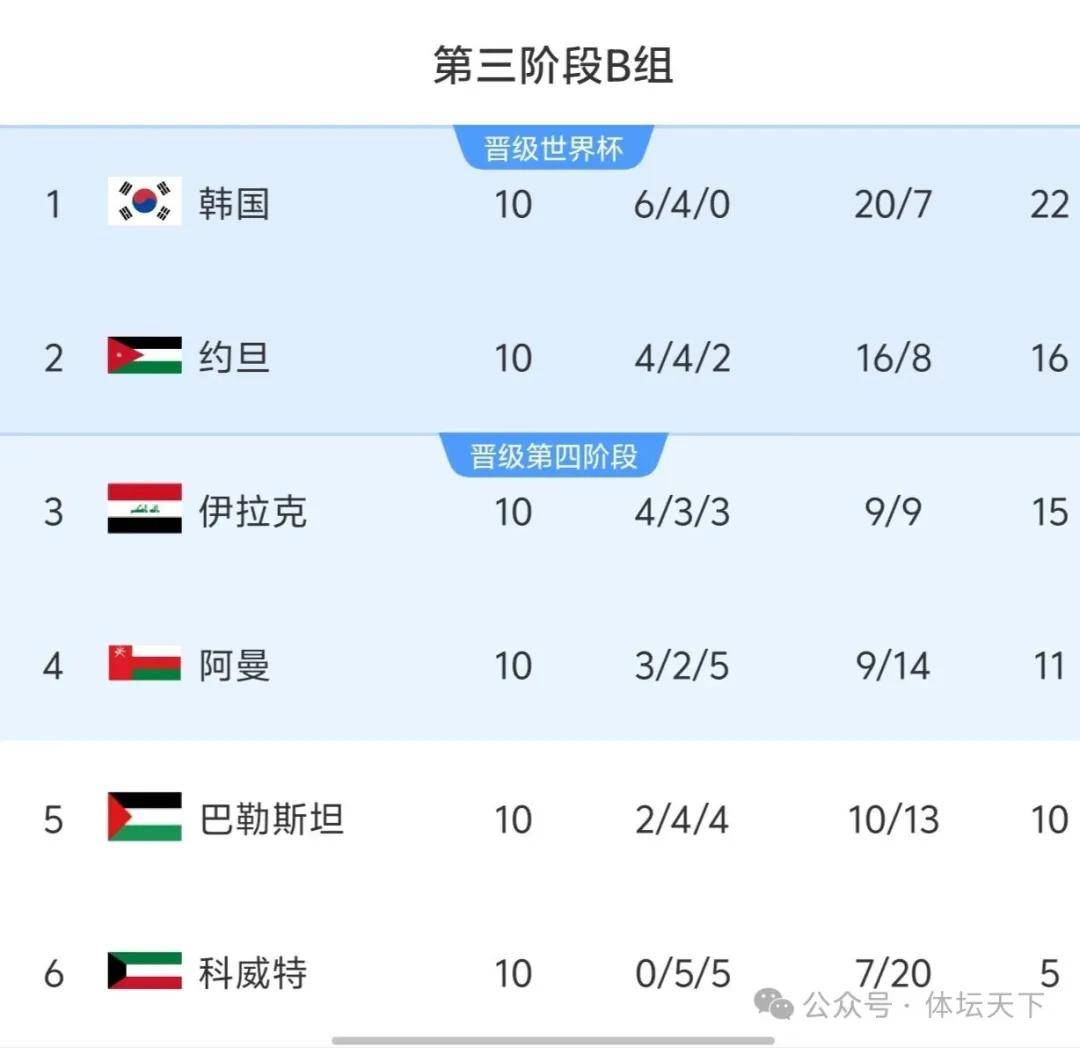Click the Jordan flag icon
This screenshot has width=1080, height=1048.
(145, 356)
